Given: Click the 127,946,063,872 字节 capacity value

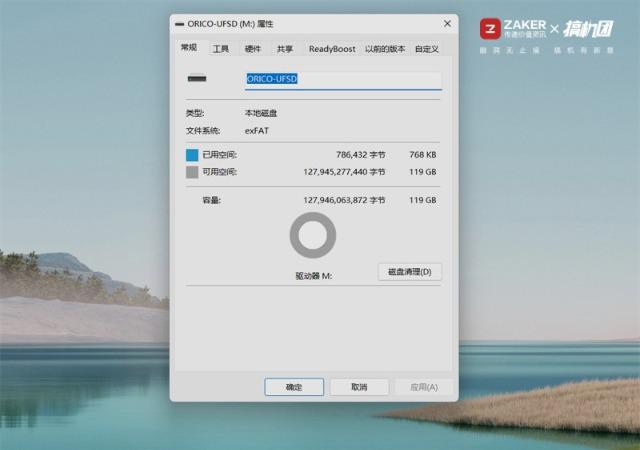Looking at the screenshot, I should click(344, 200).
